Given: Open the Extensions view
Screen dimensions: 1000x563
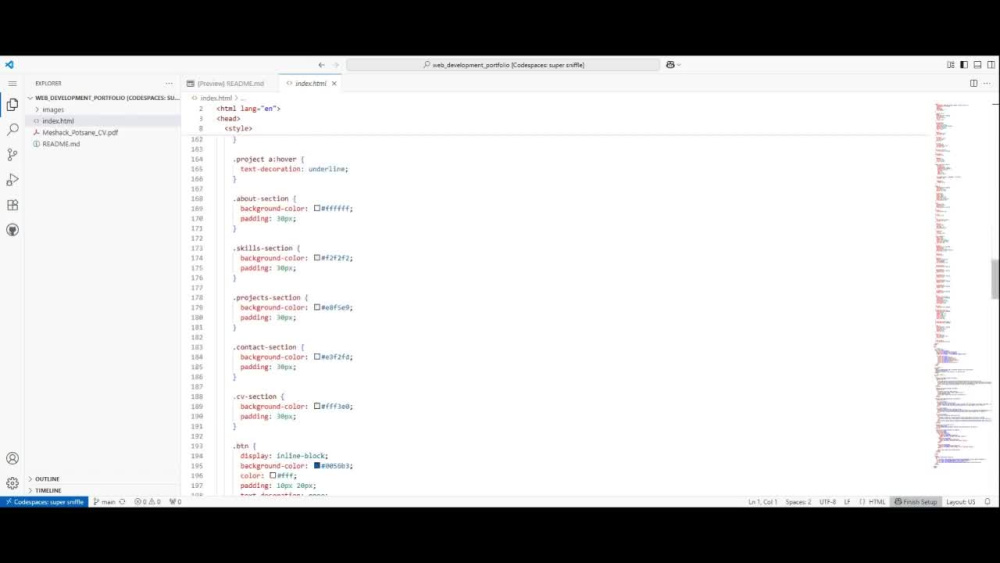Looking at the screenshot, I should (x=12, y=205).
